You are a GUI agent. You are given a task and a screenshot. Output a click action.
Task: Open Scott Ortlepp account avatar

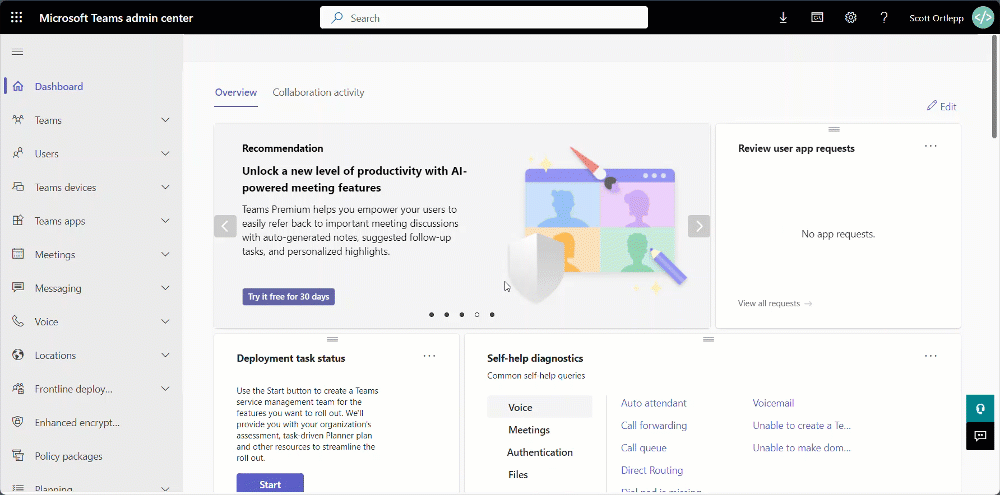coord(982,17)
